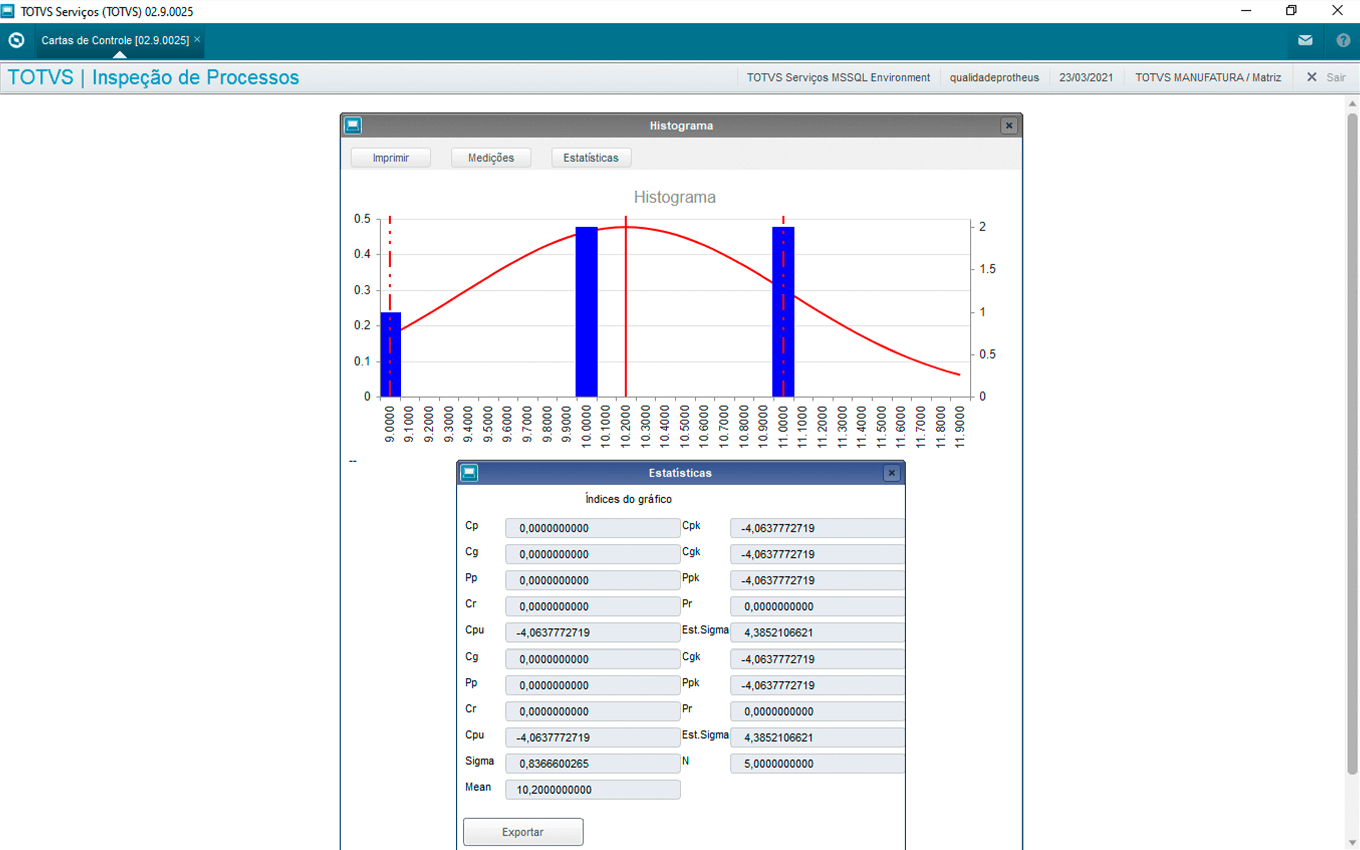
Task: Click the Mean value field
Action: click(x=593, y=790)
